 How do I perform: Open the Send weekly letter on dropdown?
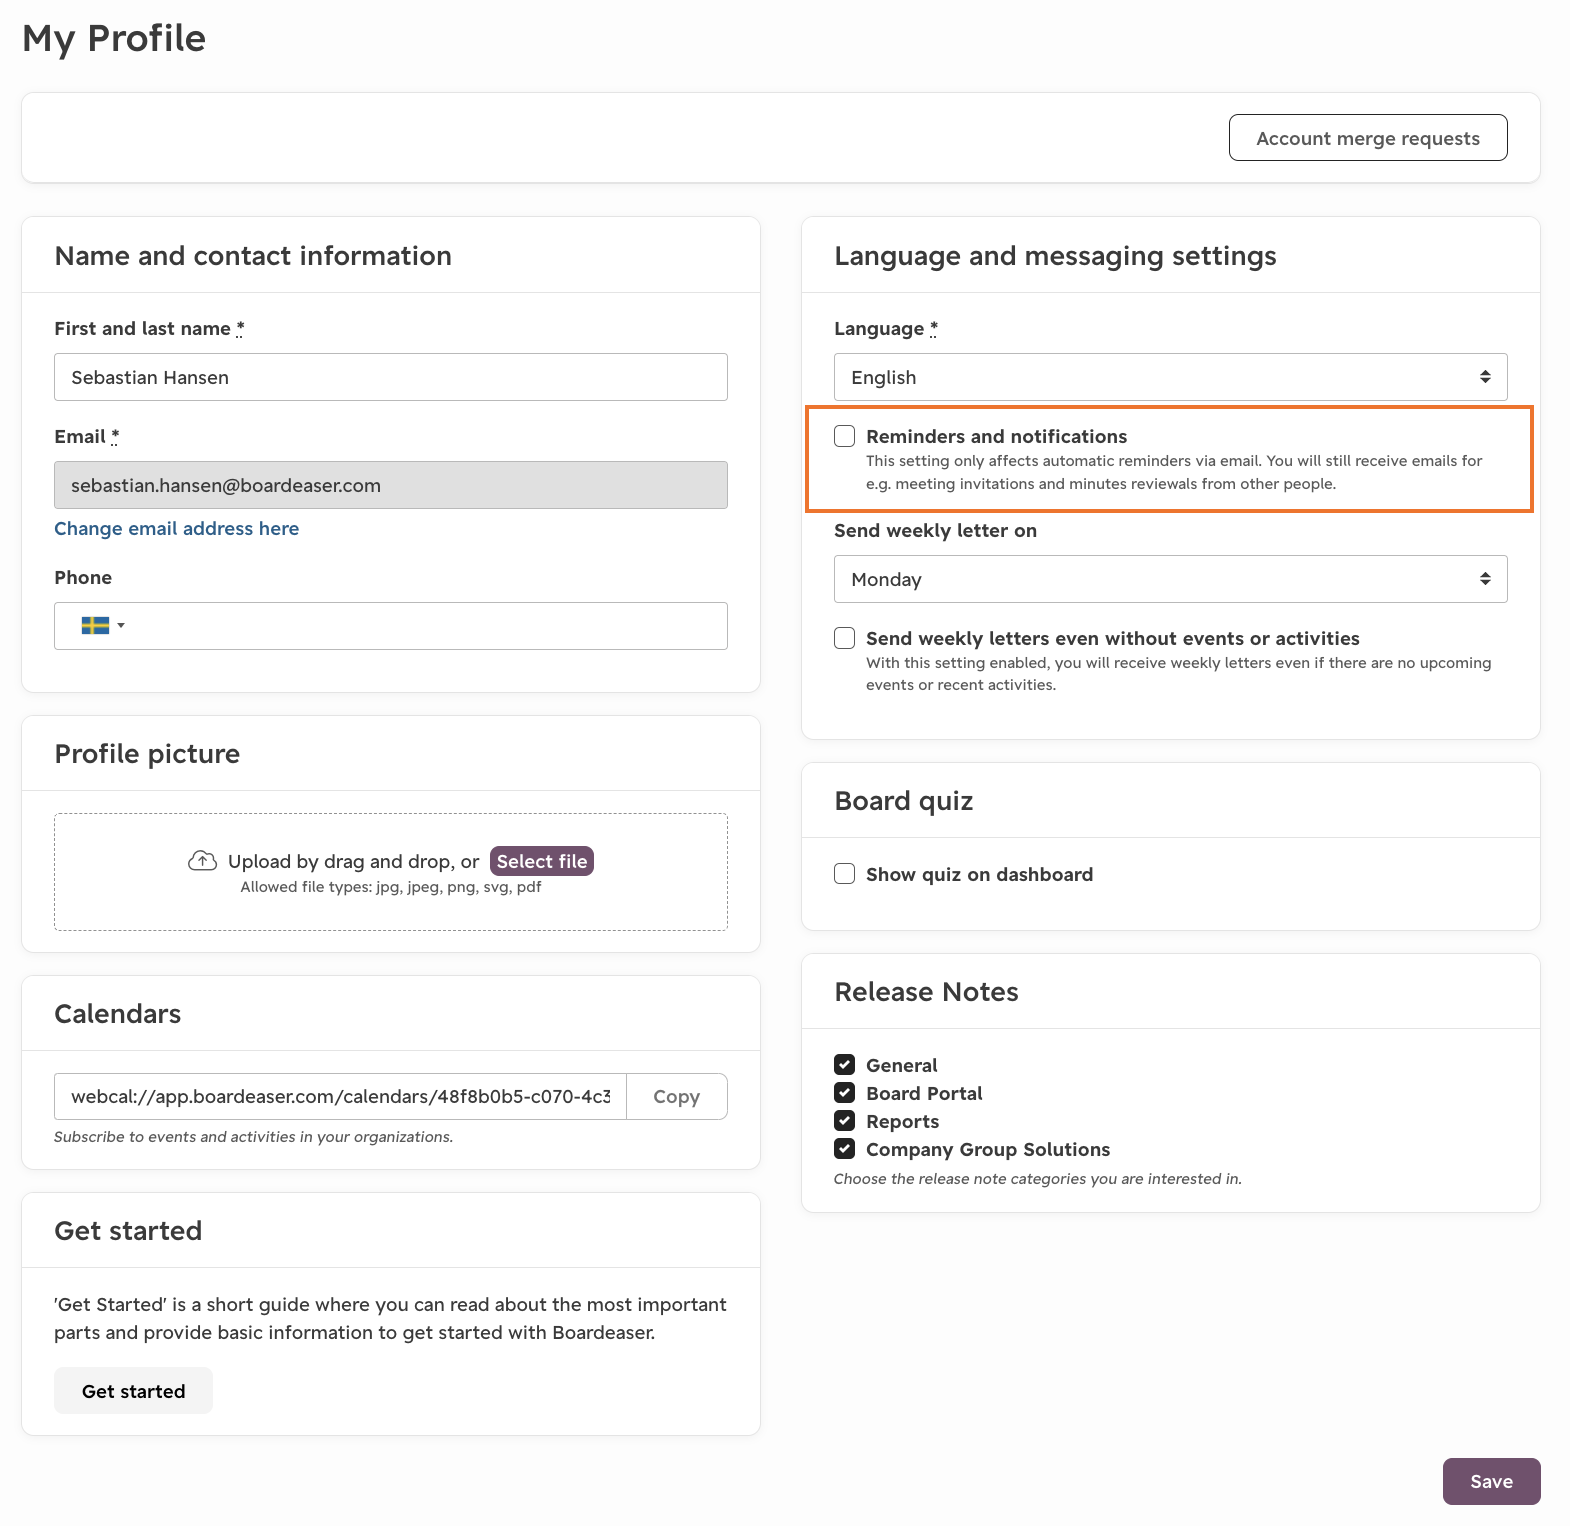[1170, 579]
